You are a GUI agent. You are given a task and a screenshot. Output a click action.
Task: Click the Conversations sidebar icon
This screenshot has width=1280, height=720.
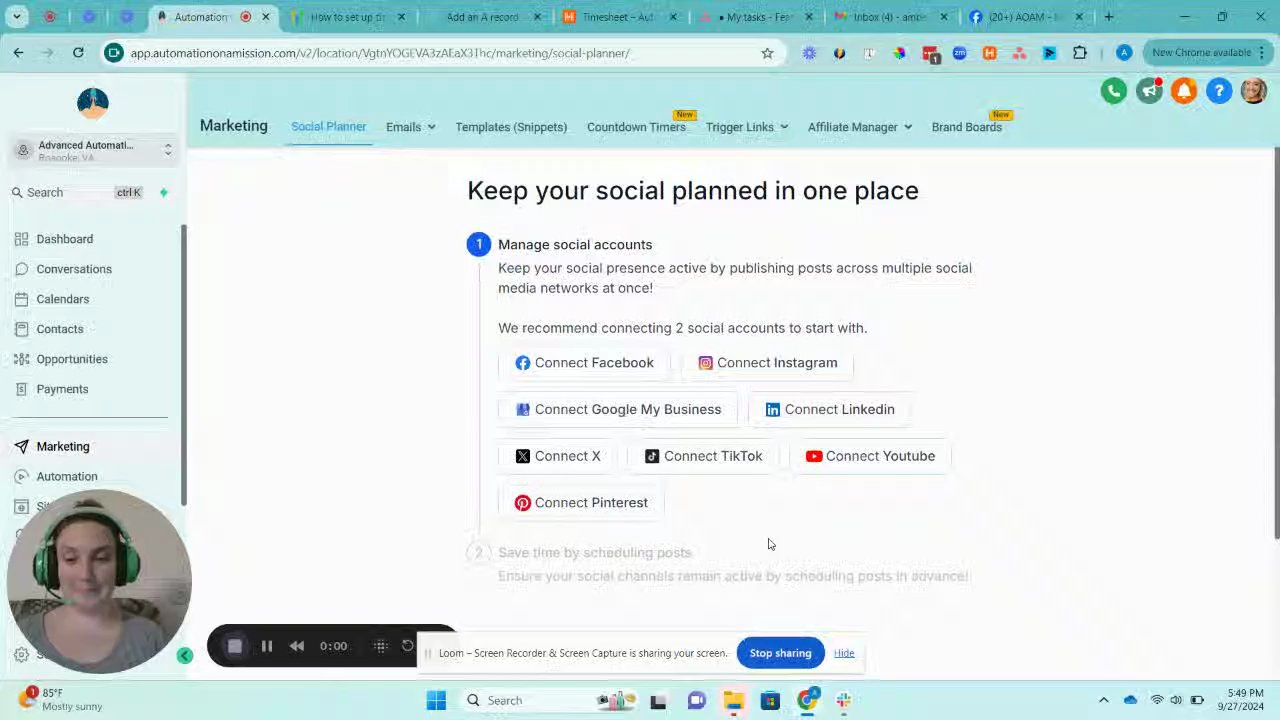21,269
